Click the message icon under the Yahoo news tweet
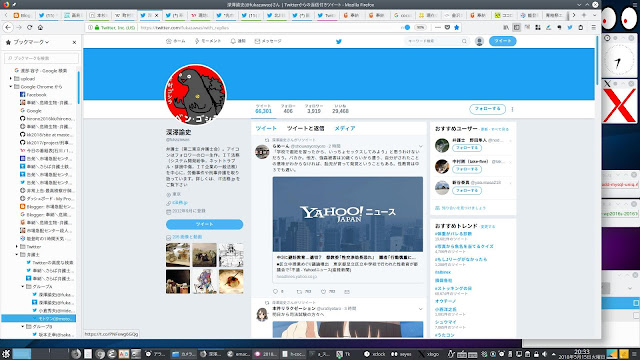This screenshot has width=640, height=360. 347,291
